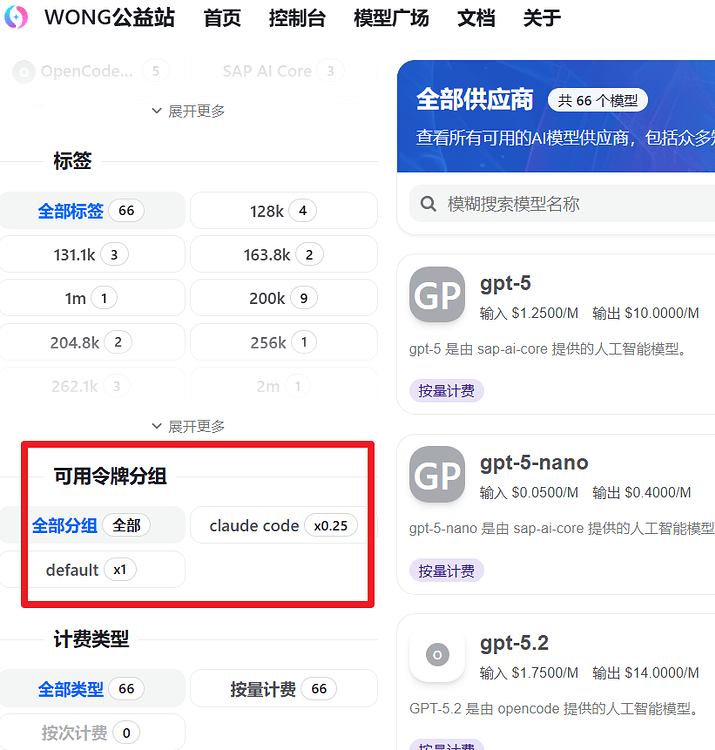Screen dimensions: 715x750
Task: Click the WONG公益站 site title
Action: 110,18
